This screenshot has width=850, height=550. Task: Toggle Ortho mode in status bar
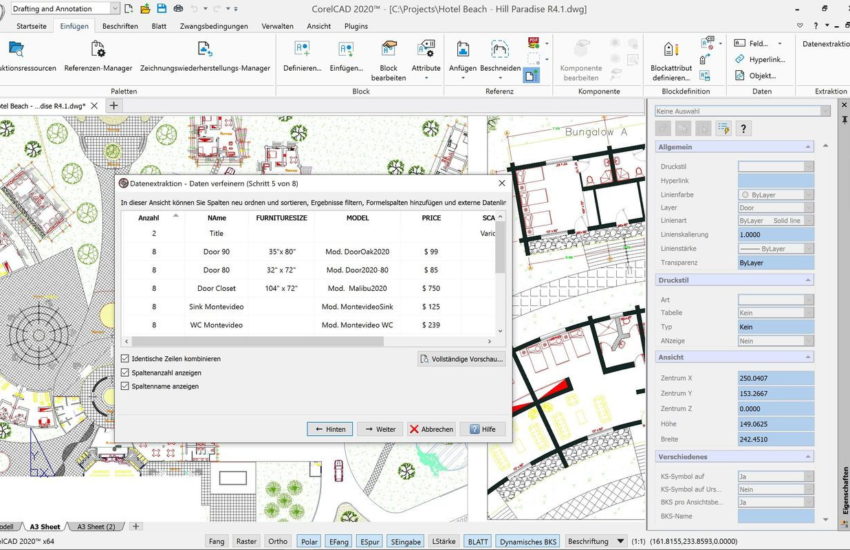[x=278, y=541]
